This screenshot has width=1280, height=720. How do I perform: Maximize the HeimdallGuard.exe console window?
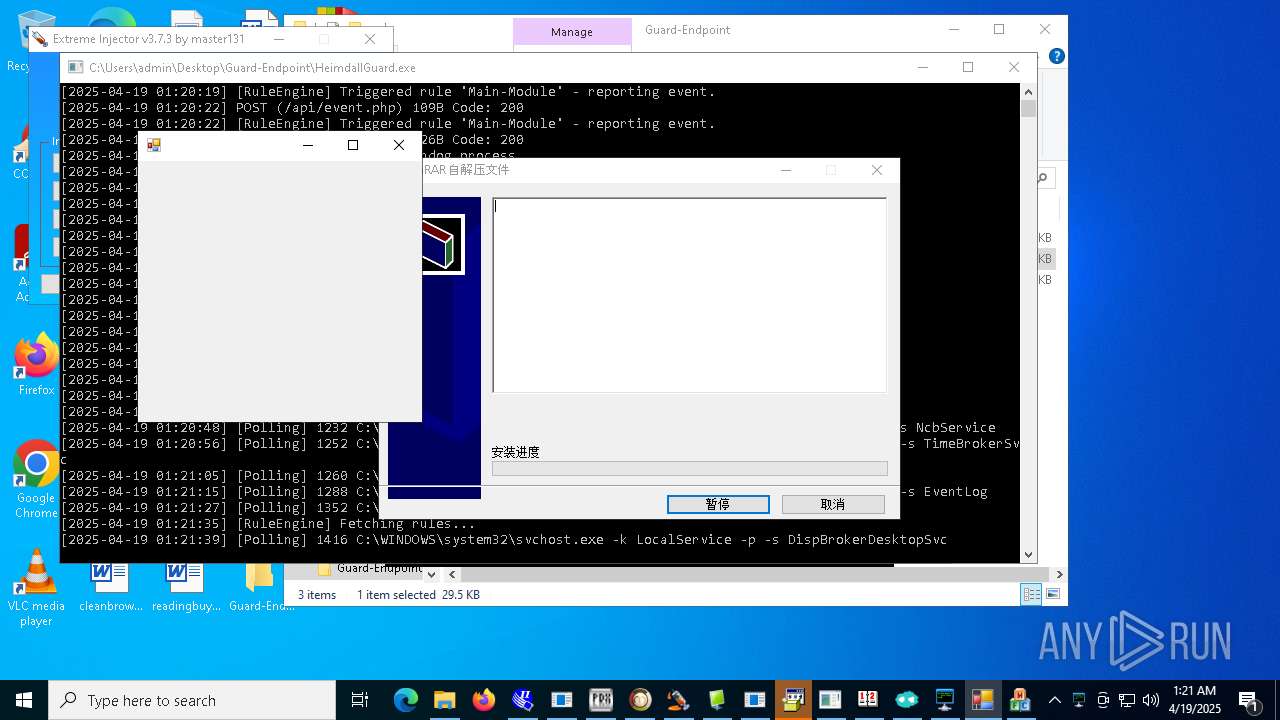[x=968, y=67]
